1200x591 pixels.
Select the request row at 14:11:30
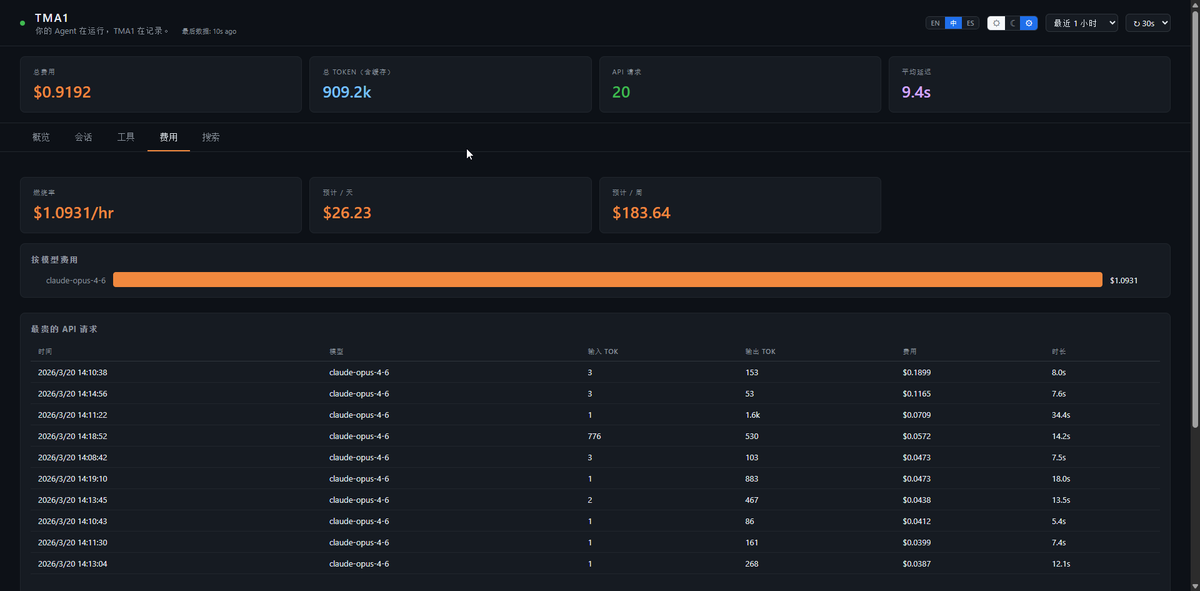595,542
